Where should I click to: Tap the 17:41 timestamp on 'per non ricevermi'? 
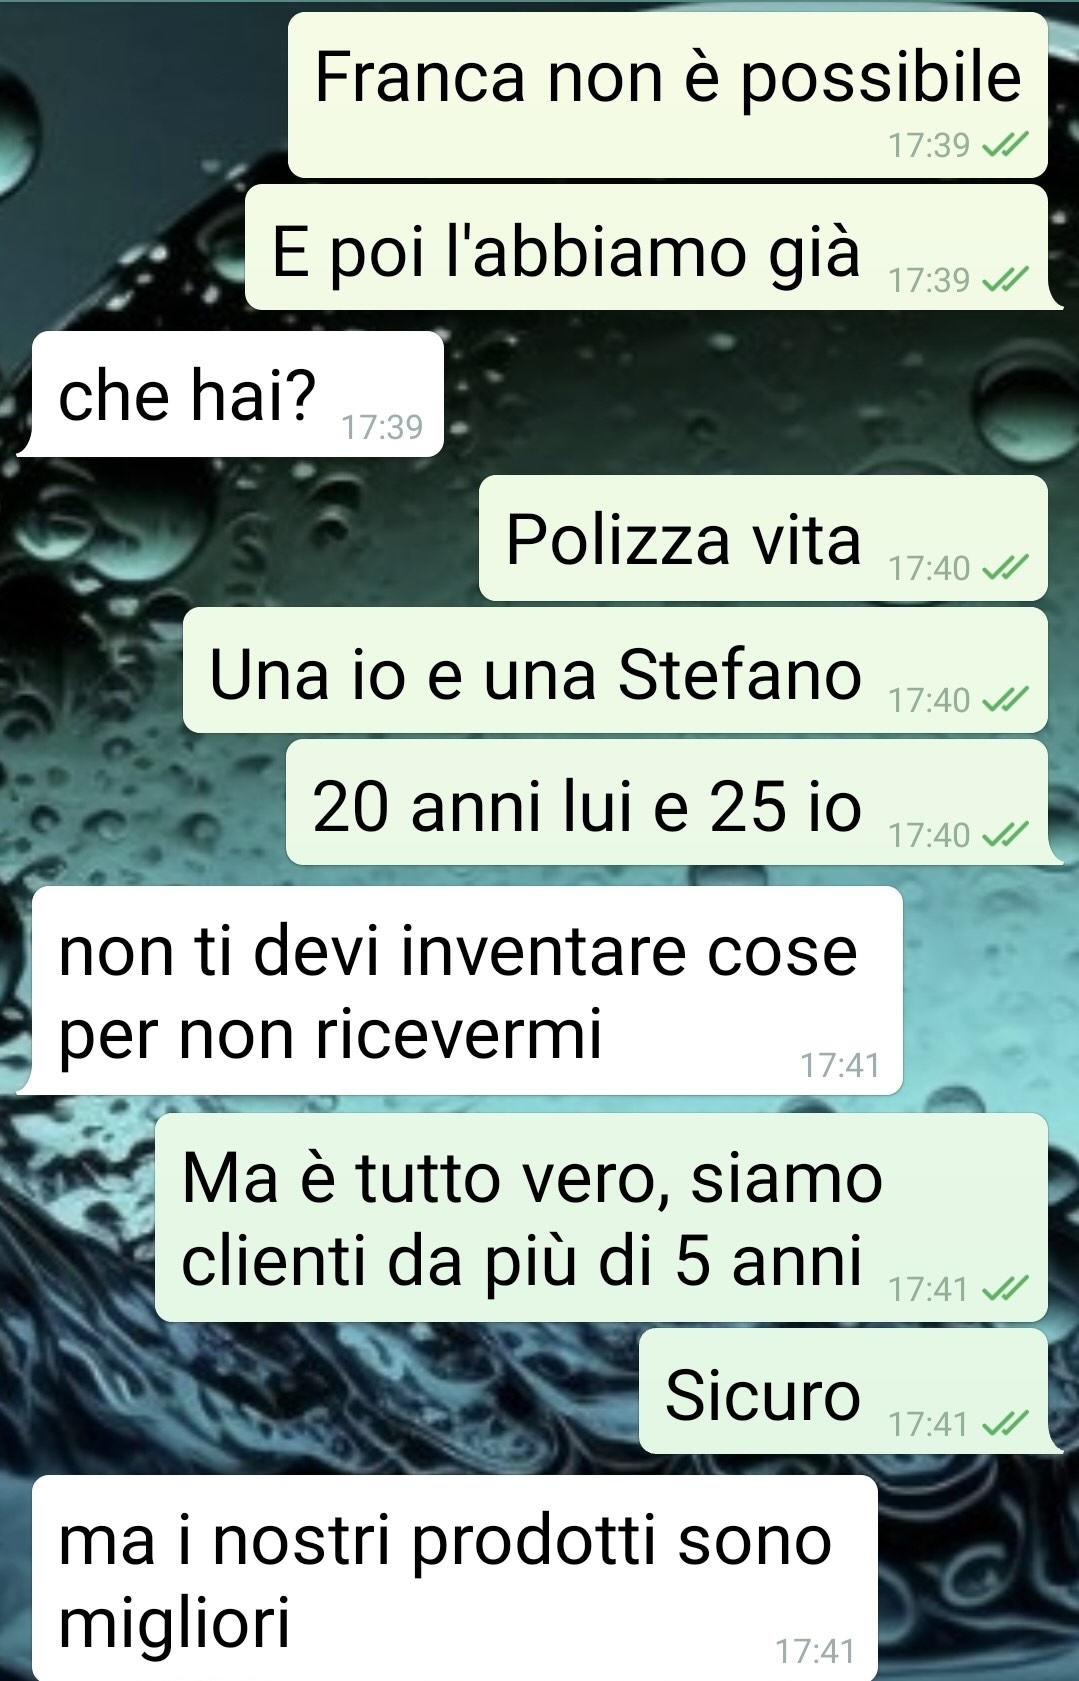(840, 1066)
